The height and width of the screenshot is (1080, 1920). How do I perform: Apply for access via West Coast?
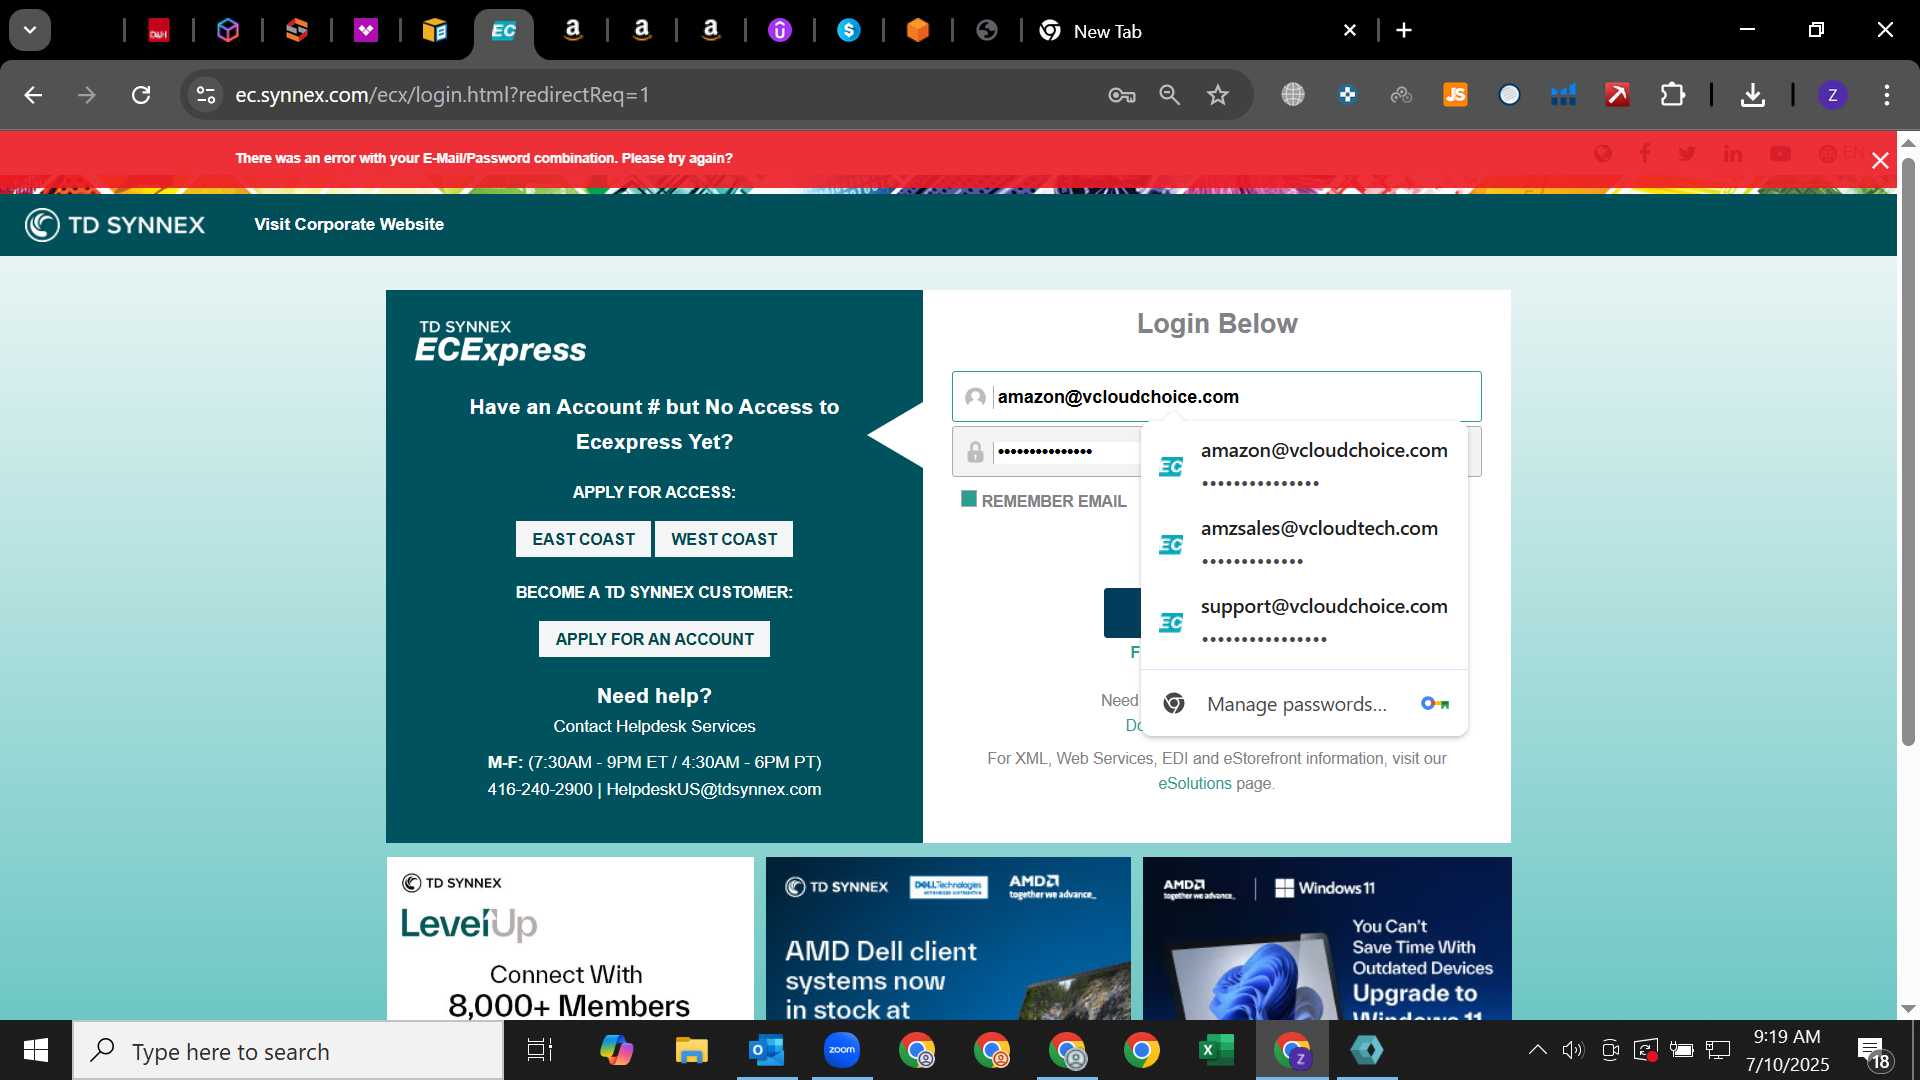click(x=723, y=539)
